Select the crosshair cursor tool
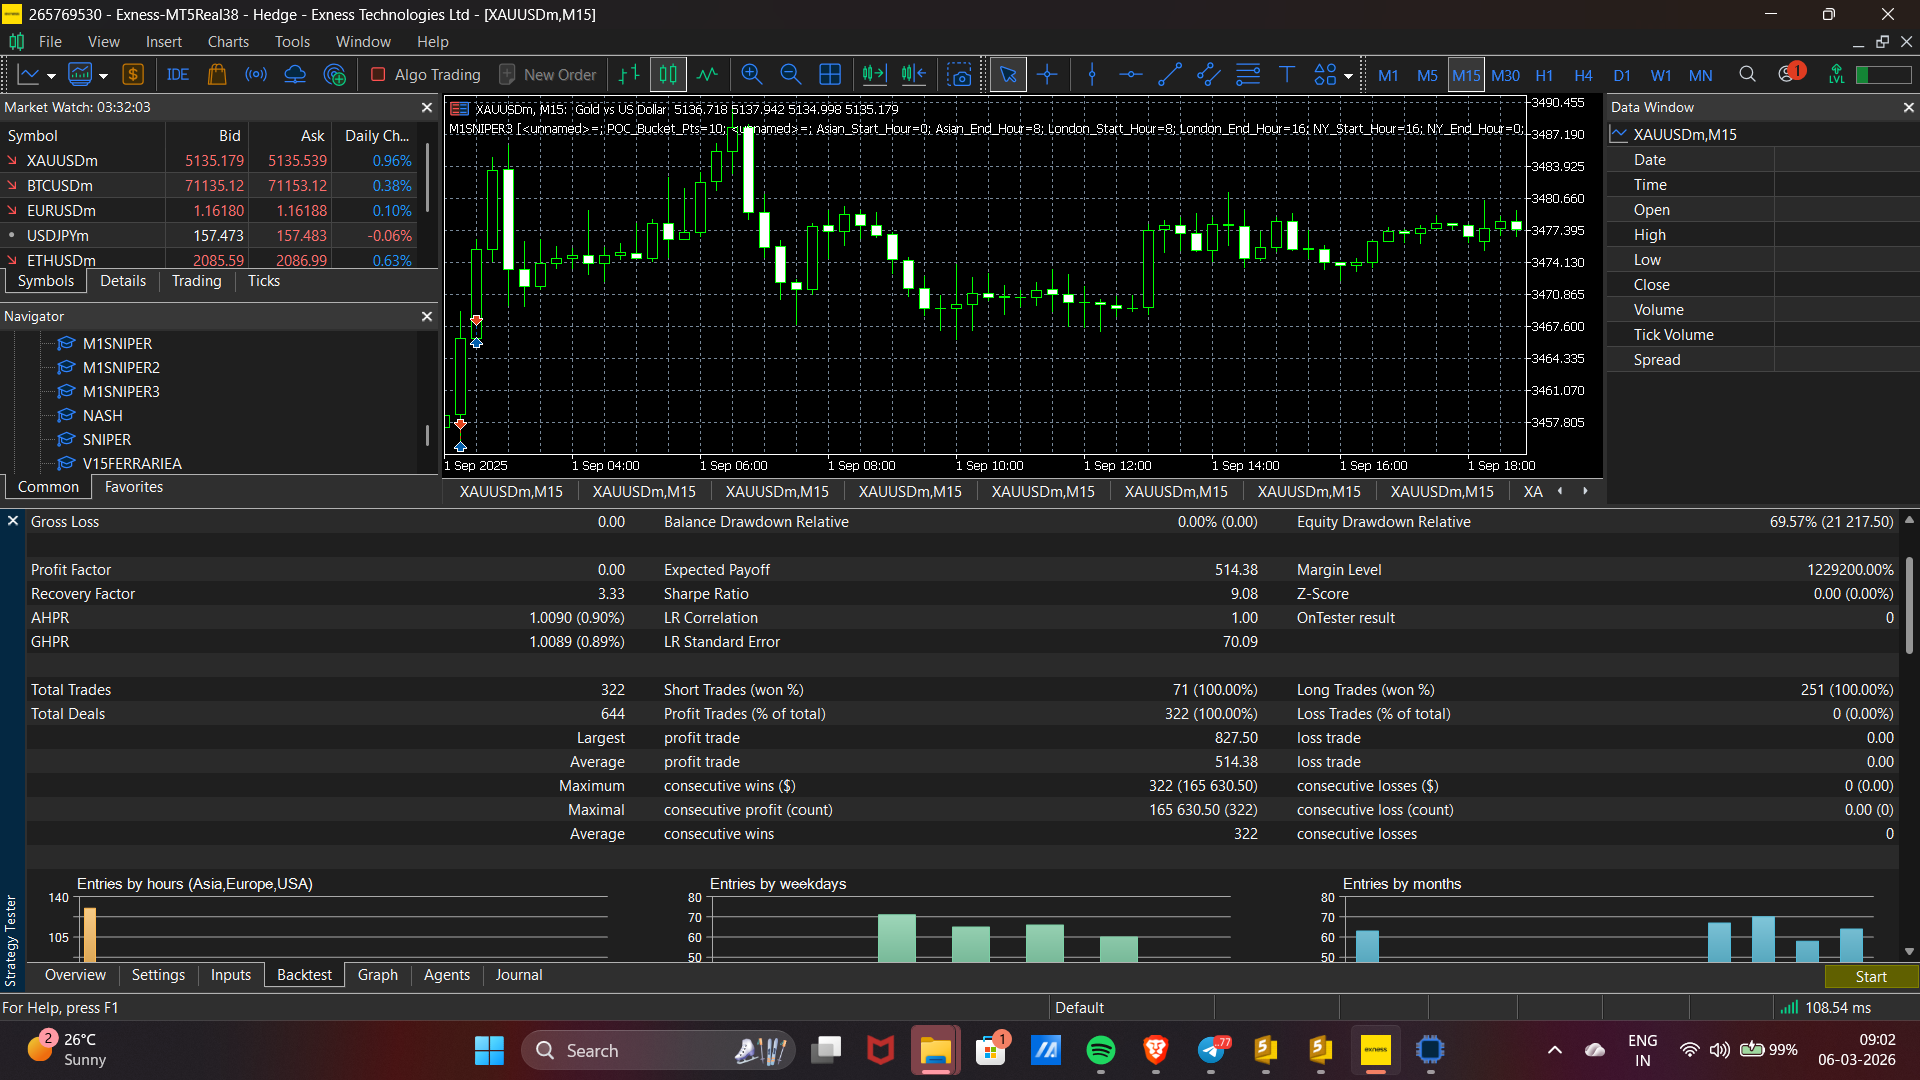 click(x=1047, y=74)
